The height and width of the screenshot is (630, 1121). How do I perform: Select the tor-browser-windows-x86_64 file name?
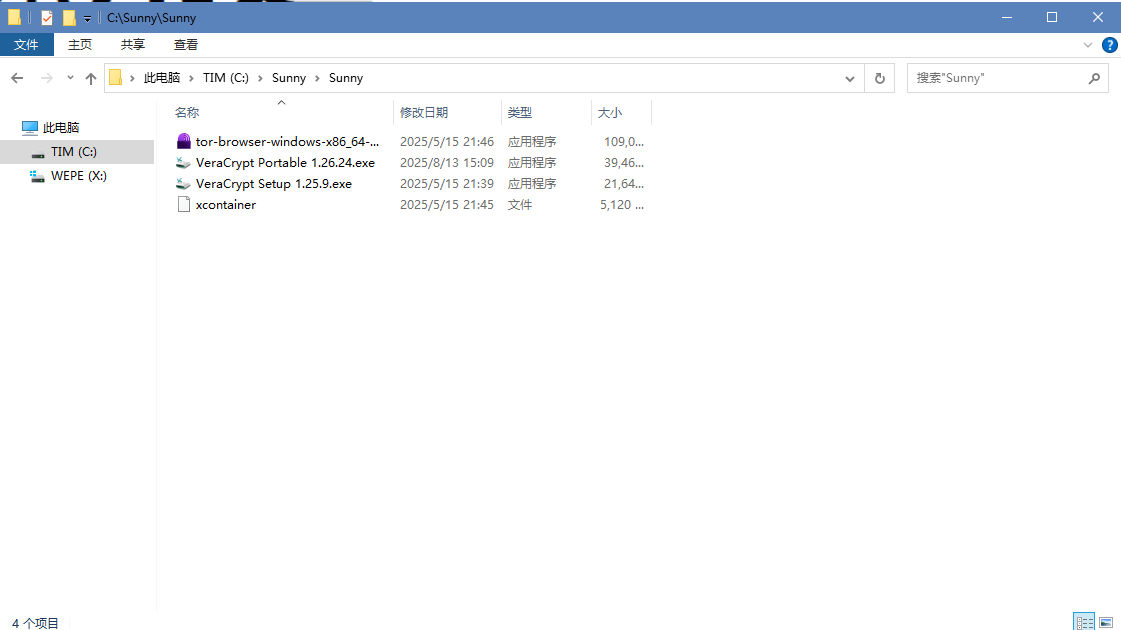coord(287,142)
